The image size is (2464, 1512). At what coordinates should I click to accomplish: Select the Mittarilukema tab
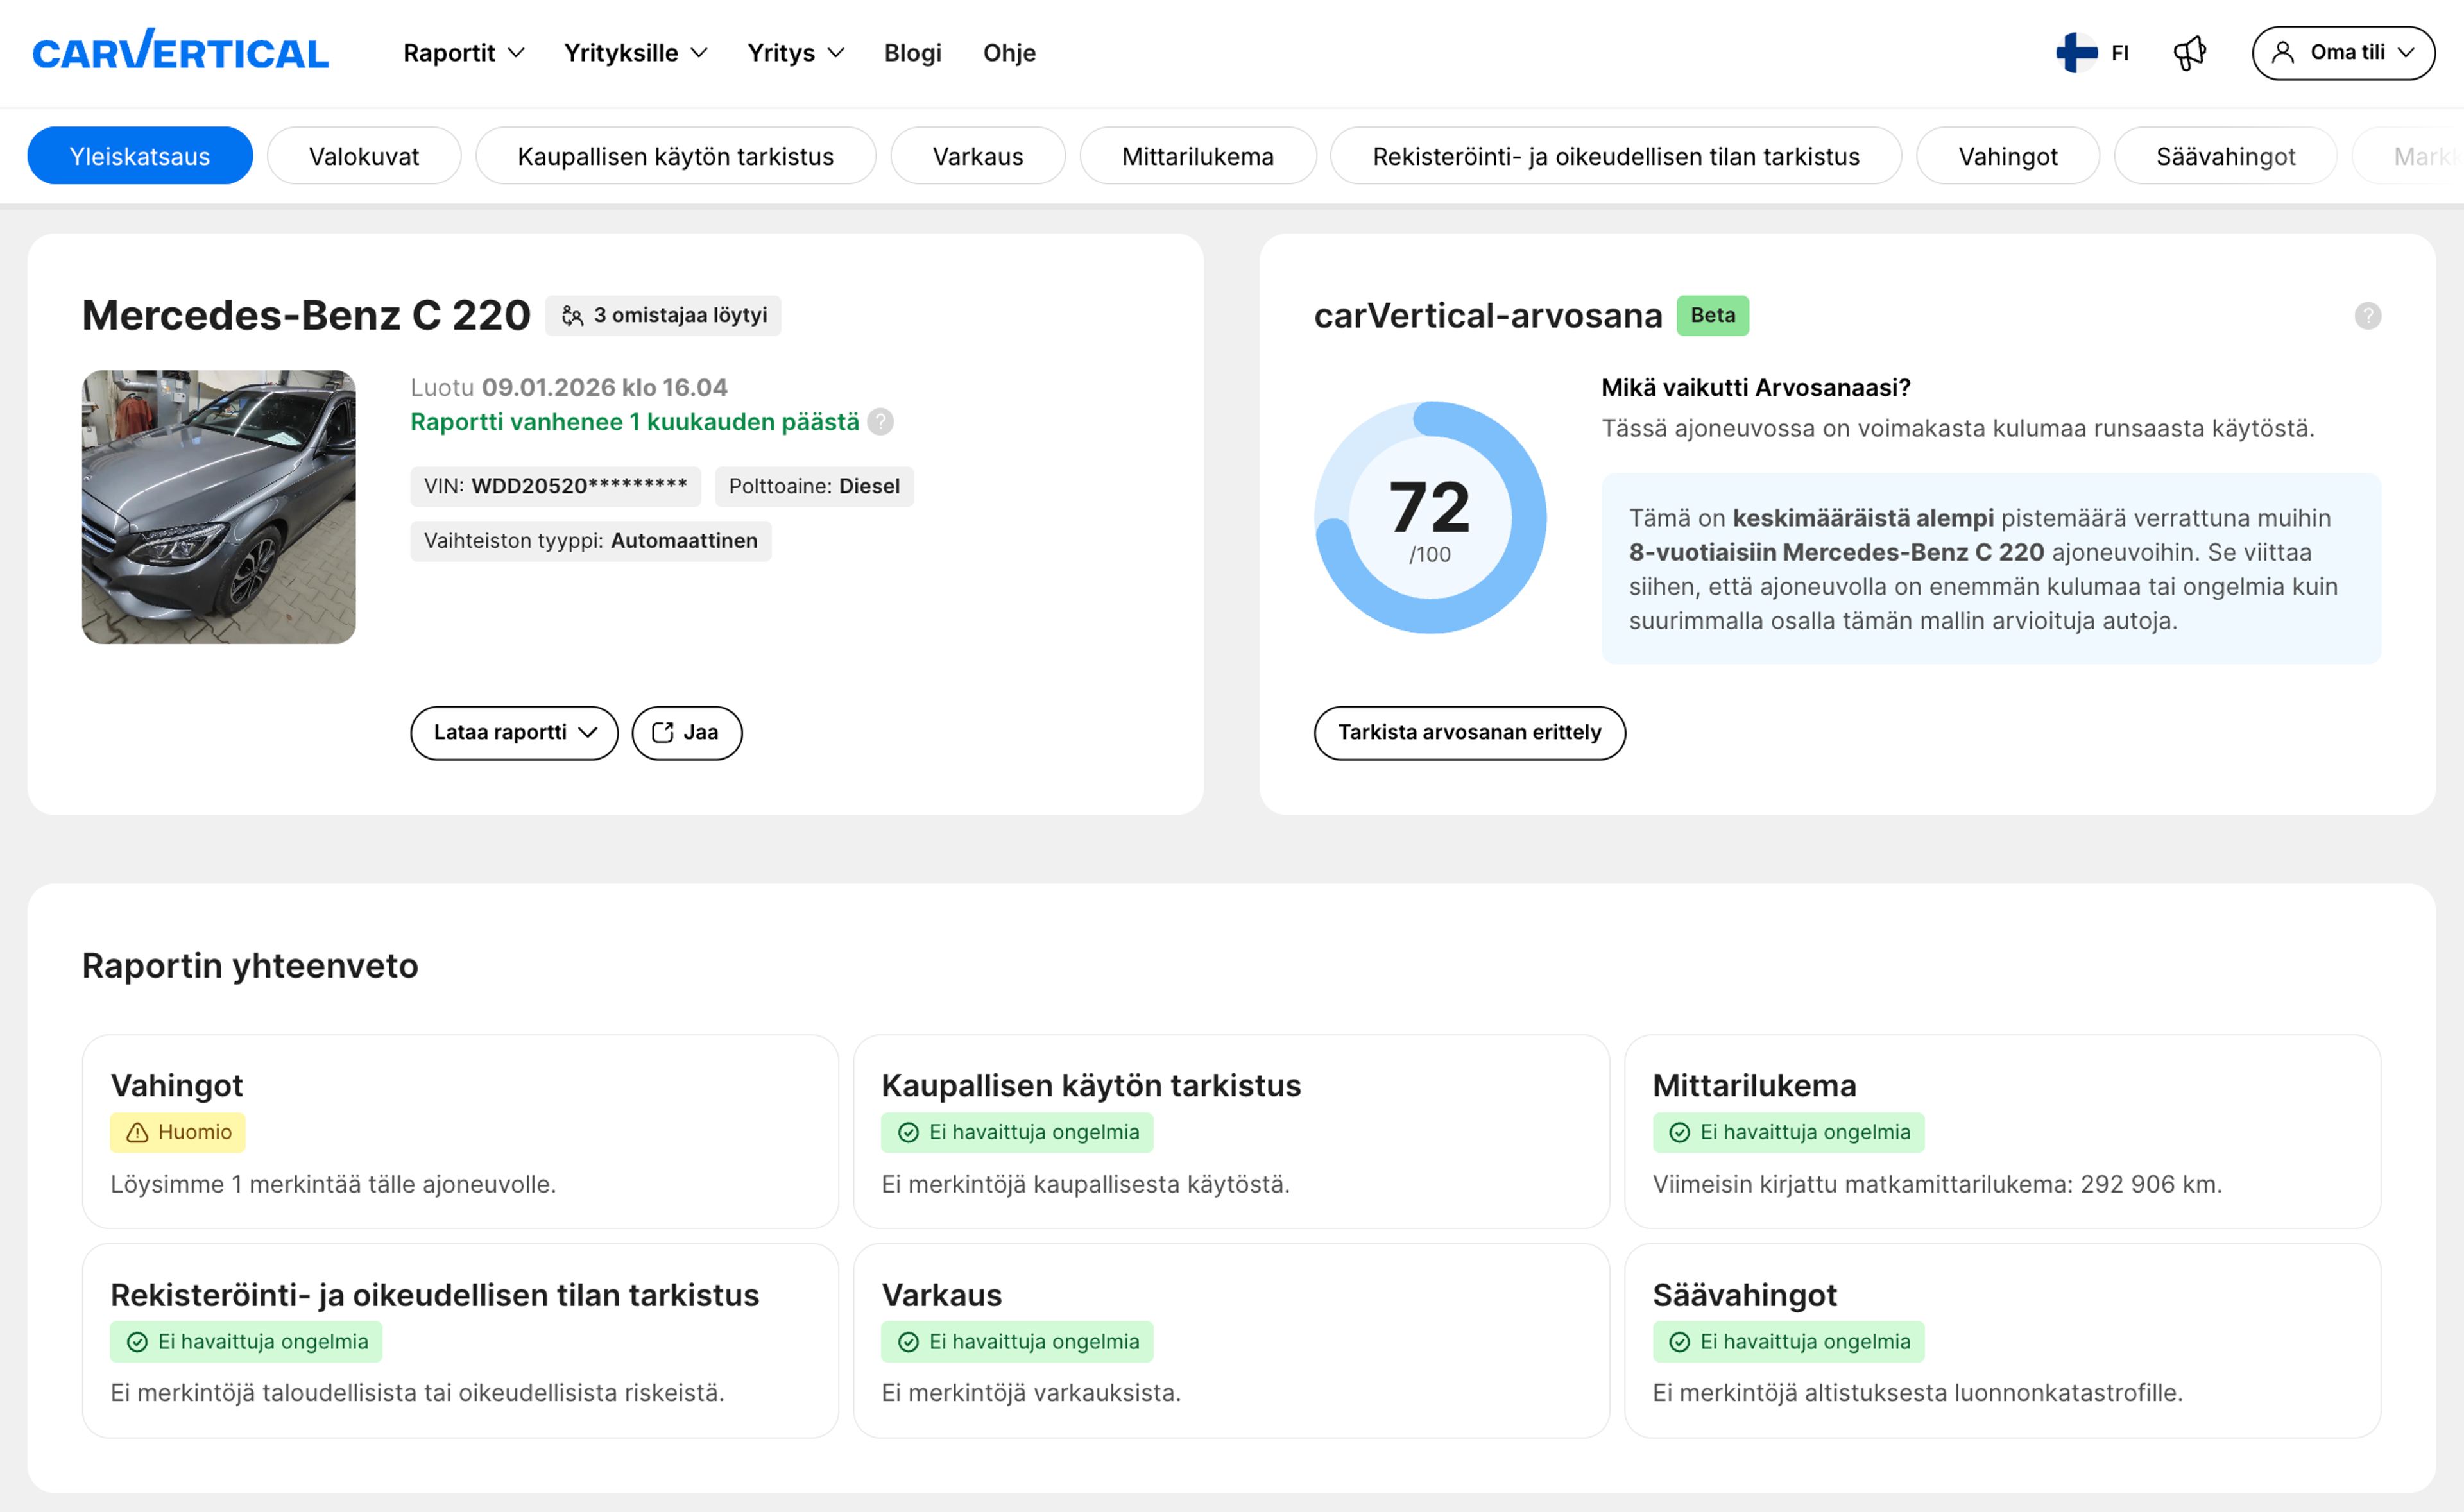(x=1197, y=156)
